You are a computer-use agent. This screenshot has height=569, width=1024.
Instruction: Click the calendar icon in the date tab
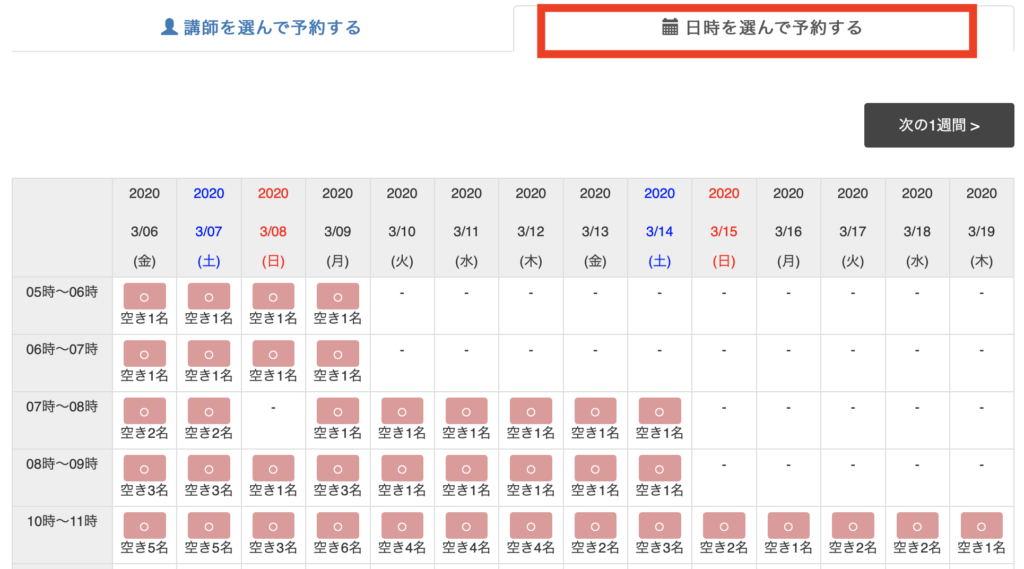tap(670, 28)
